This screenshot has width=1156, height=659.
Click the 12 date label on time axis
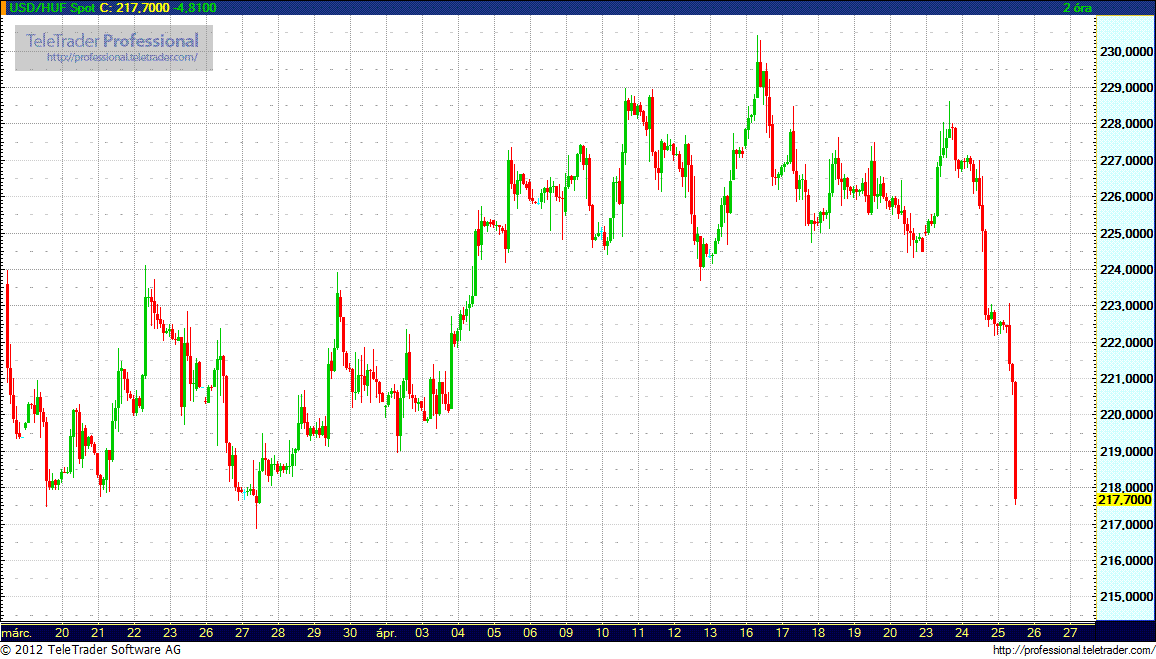point(675,632)
